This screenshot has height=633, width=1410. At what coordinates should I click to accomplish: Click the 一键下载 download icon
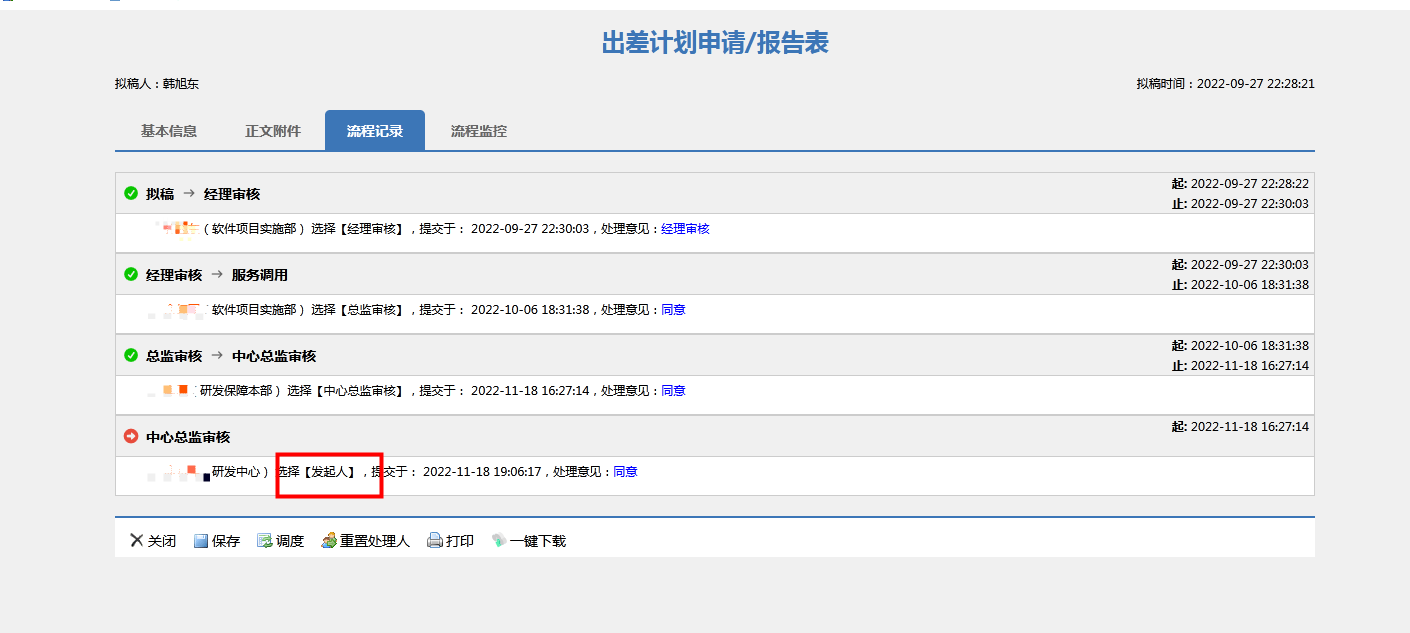click(499, 541)
